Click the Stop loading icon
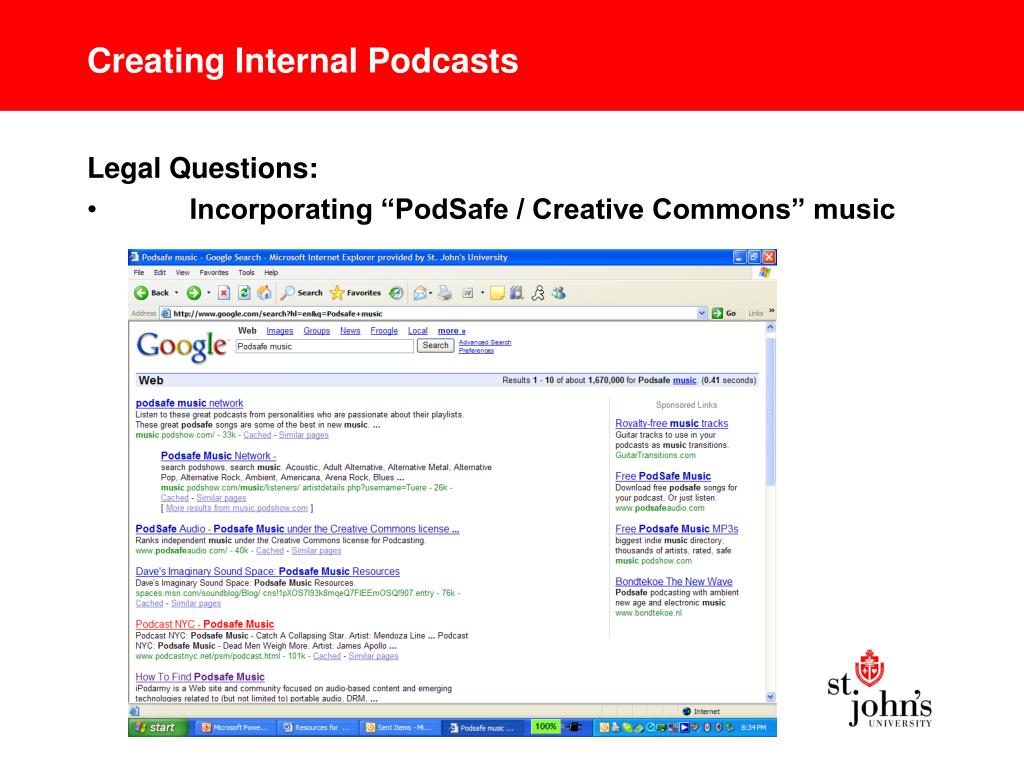1024x768 pixels. click(224, 293)
